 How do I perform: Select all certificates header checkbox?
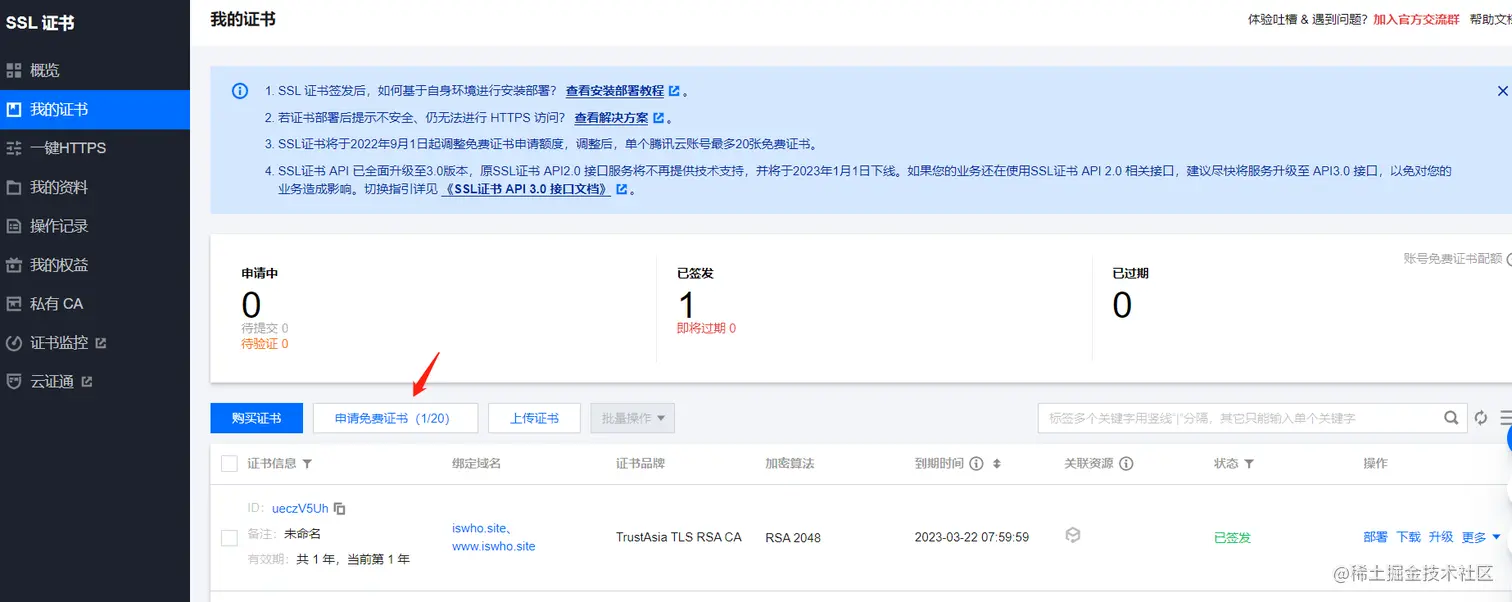click(x=229, y=463)
